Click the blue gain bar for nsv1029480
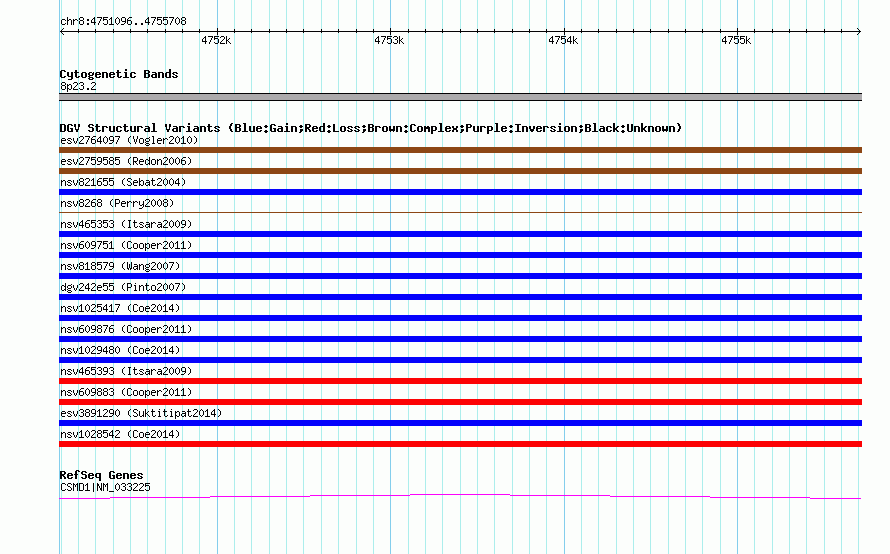Screen dimensions: 890x554 [x=460, y=360]
